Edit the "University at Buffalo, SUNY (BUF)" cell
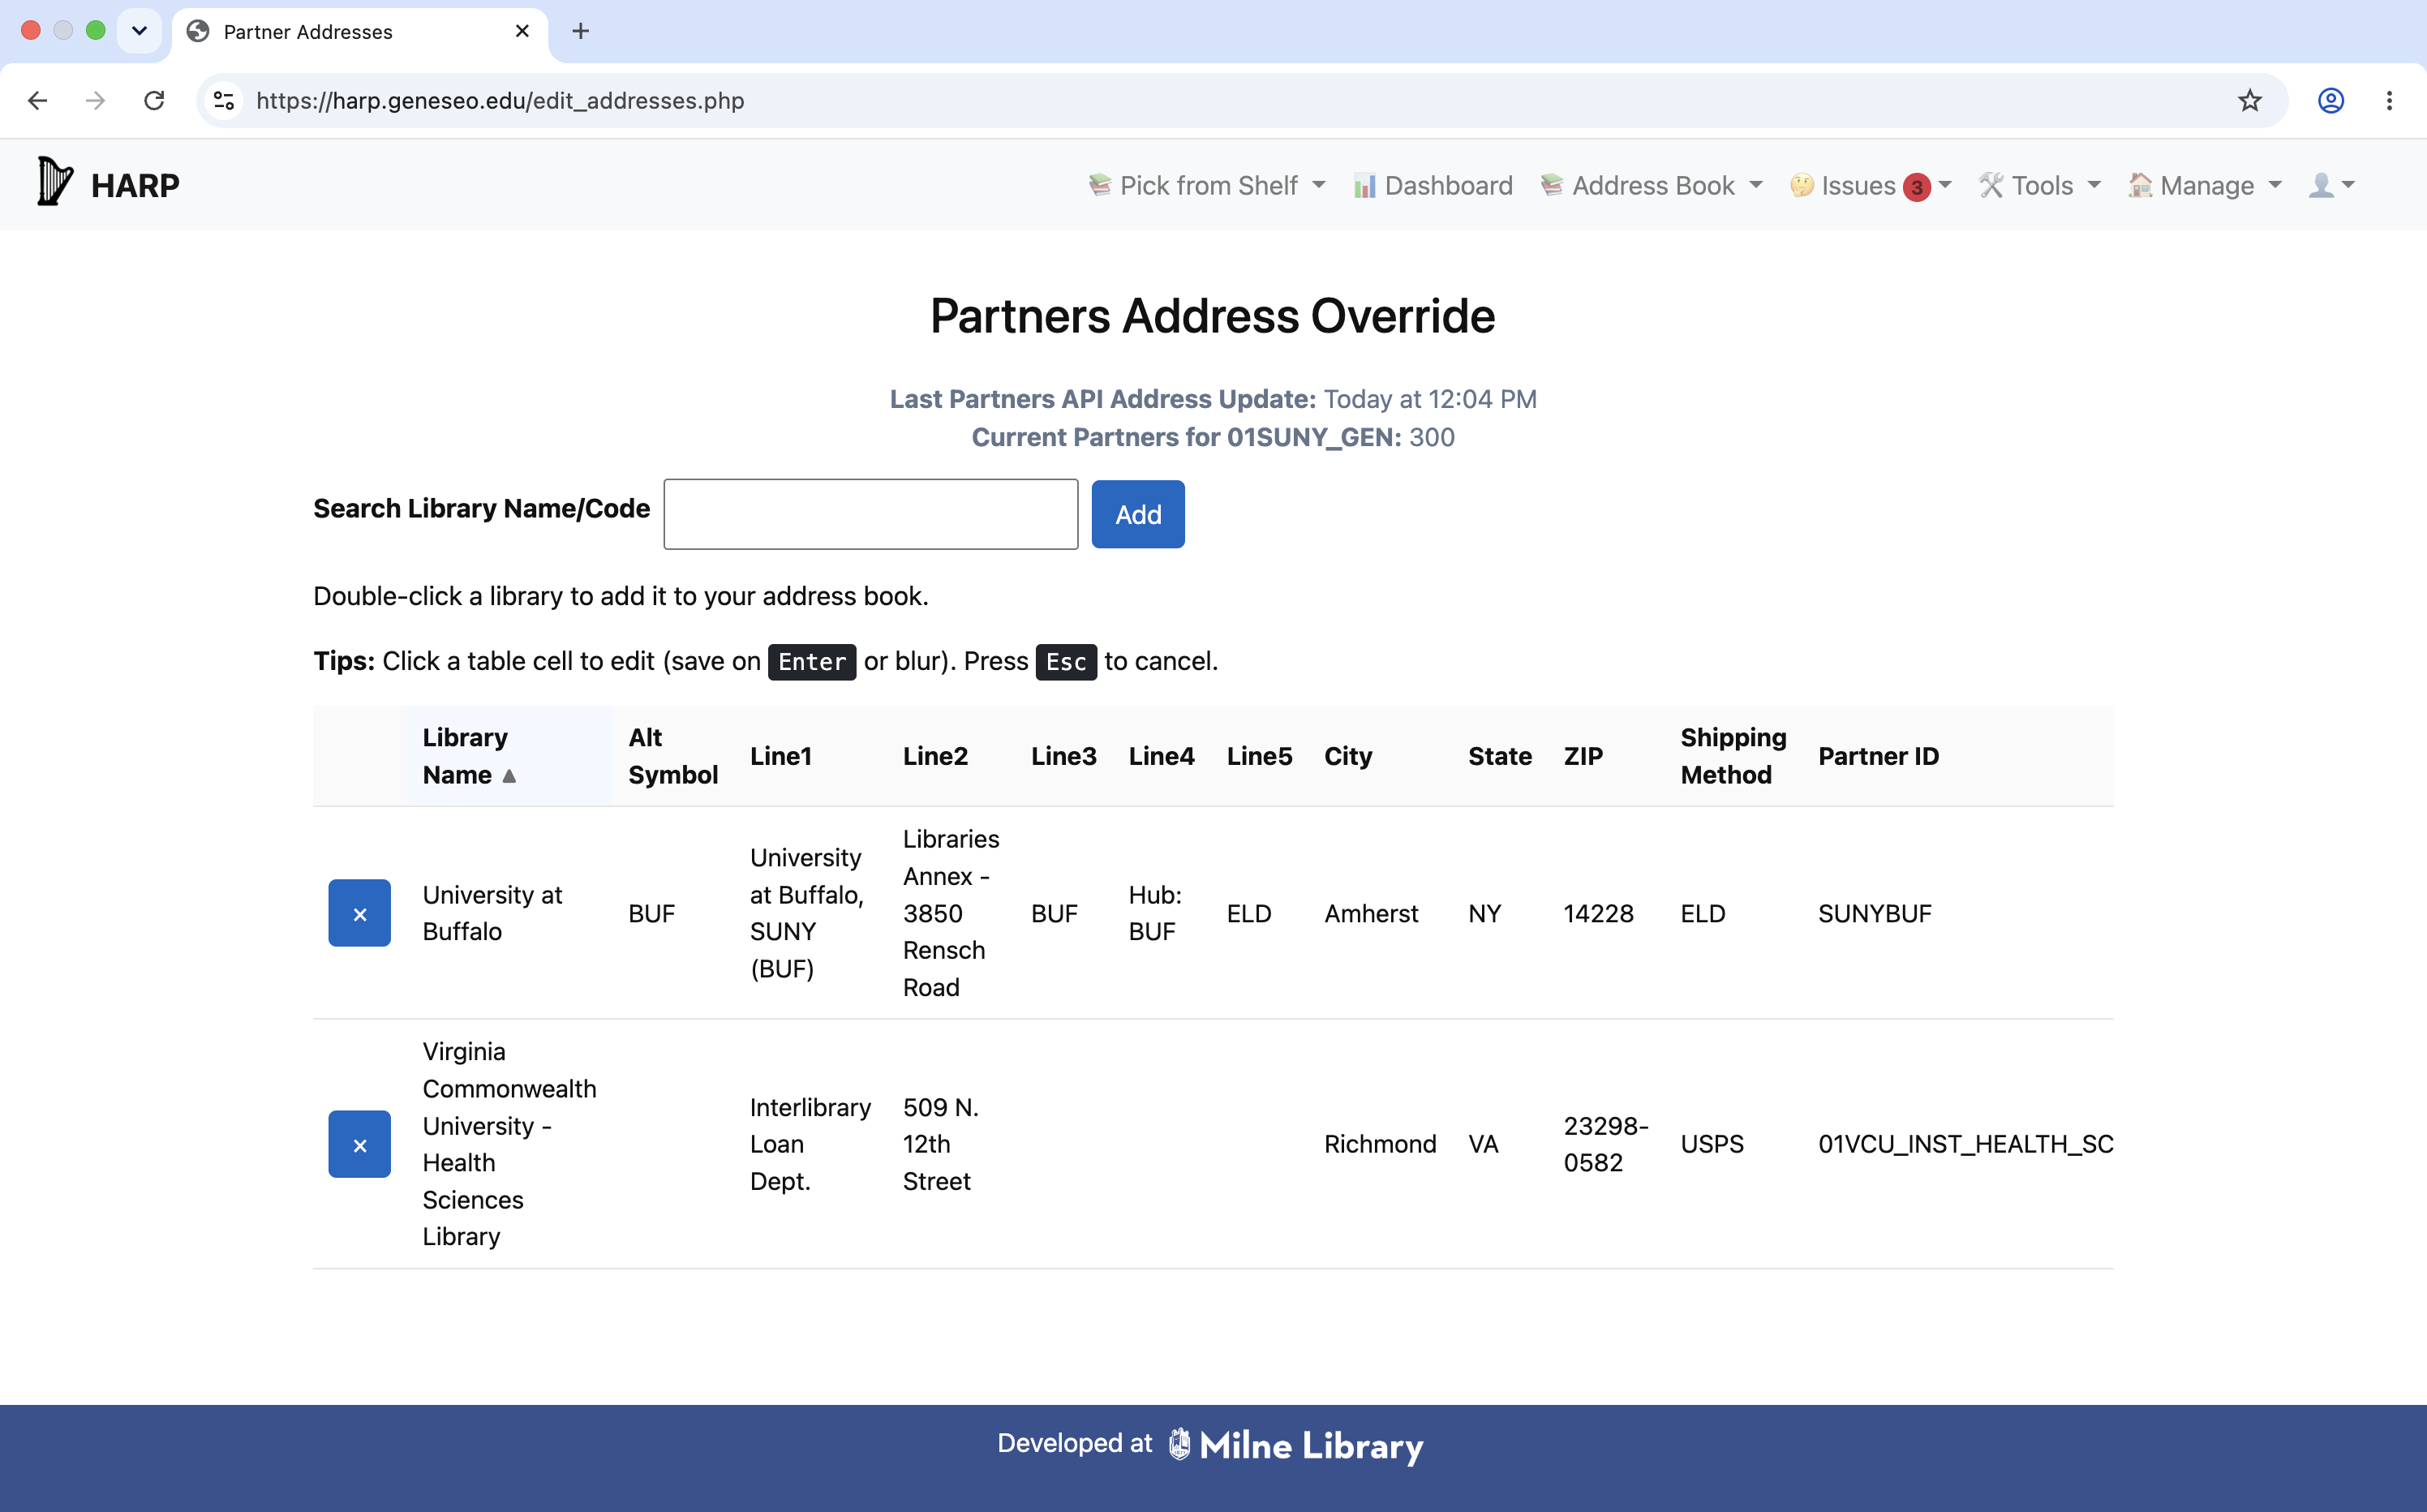The height and width of the screenshot is (1512, 2427). [811, 913]
